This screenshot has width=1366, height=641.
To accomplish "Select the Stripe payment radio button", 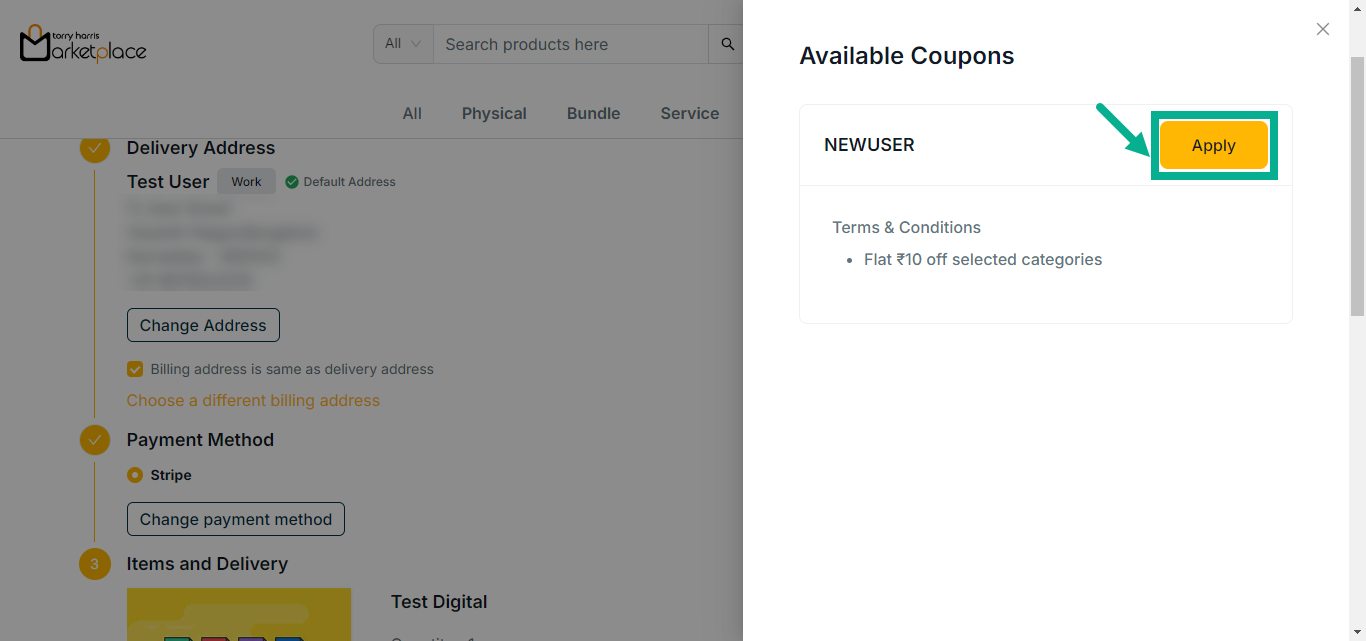I will tap(135, 475).
